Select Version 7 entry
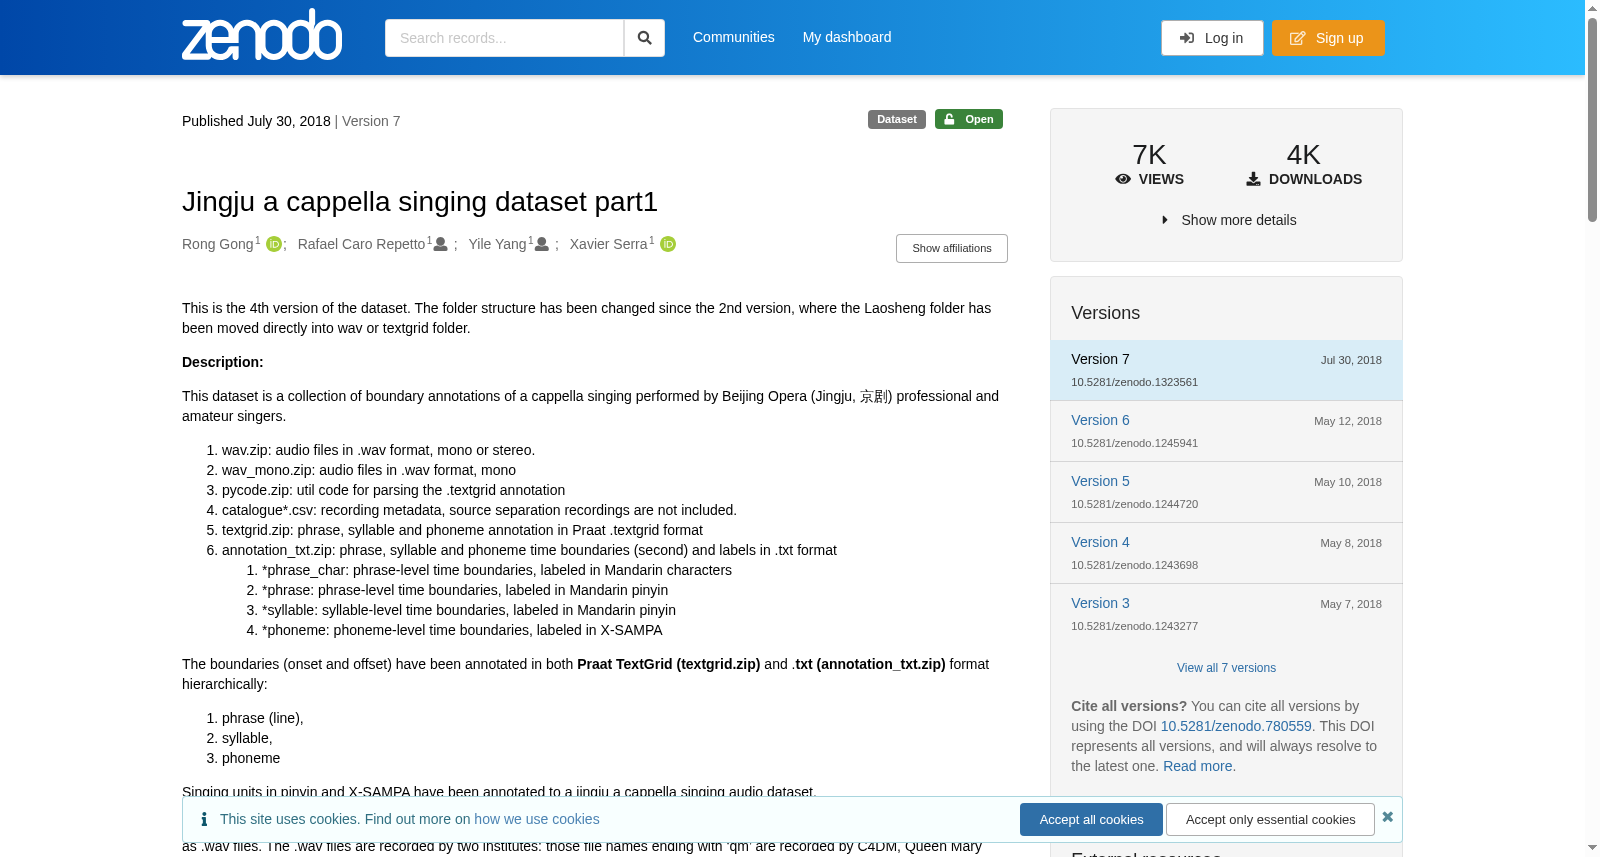The height and width of the screenshot is (857, 1600). pyautogui.click(x=1226, y=370)
